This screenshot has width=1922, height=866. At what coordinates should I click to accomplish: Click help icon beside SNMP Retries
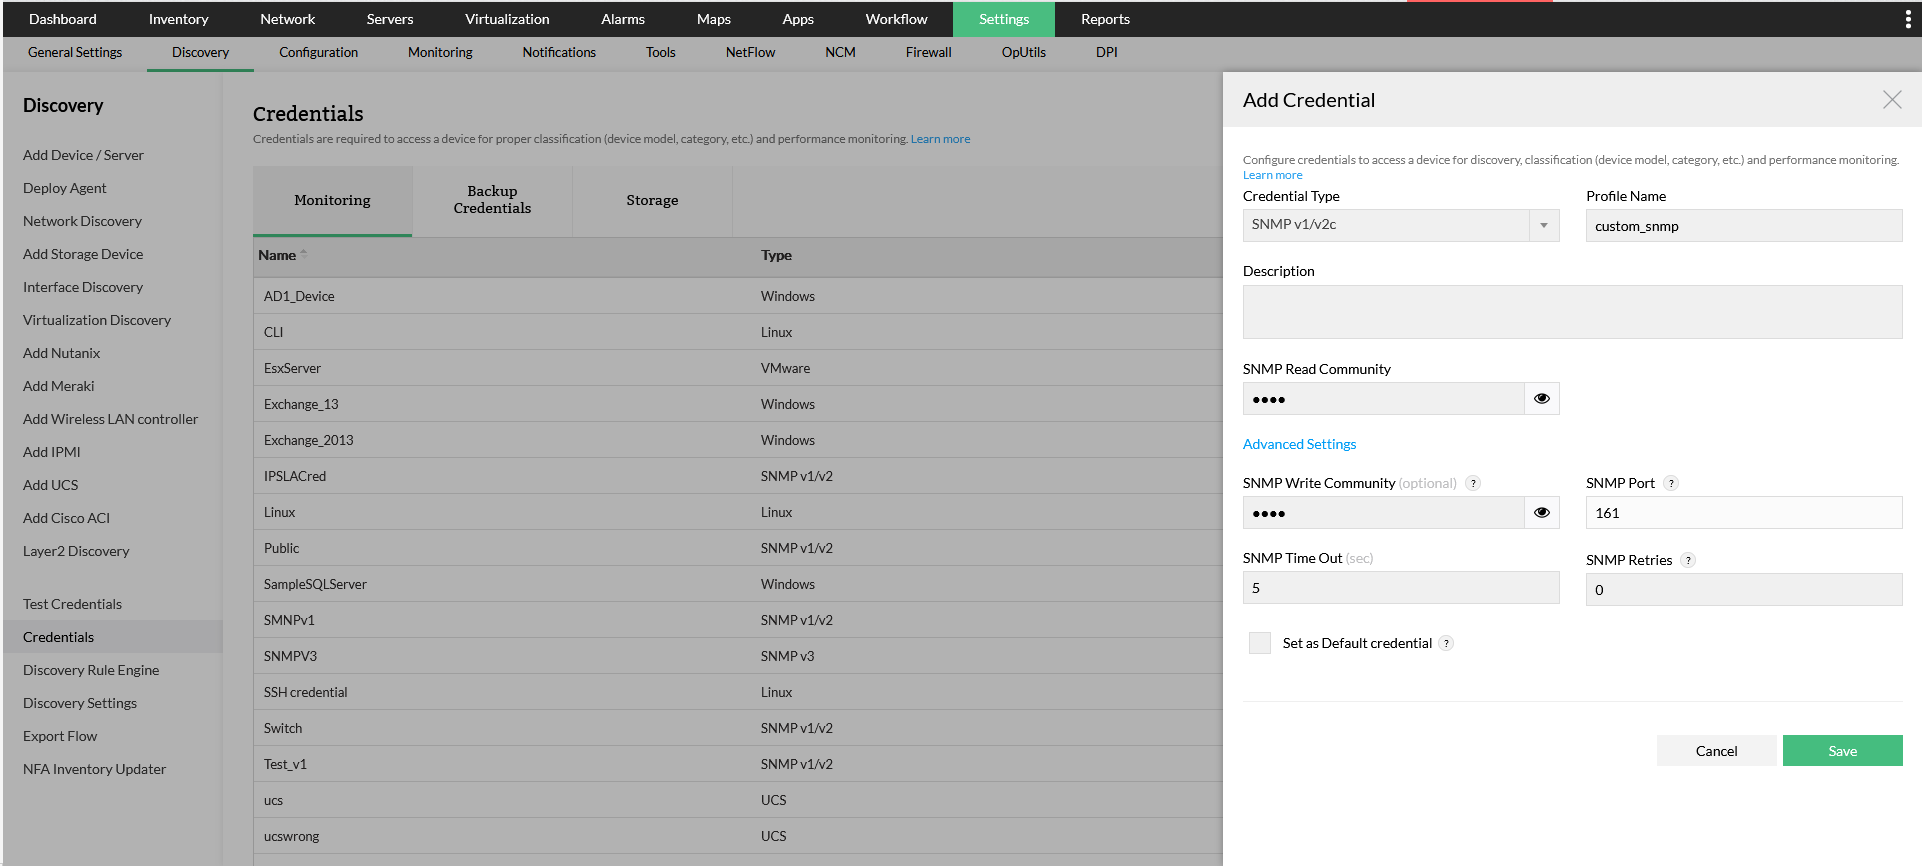coord(1688,561)
